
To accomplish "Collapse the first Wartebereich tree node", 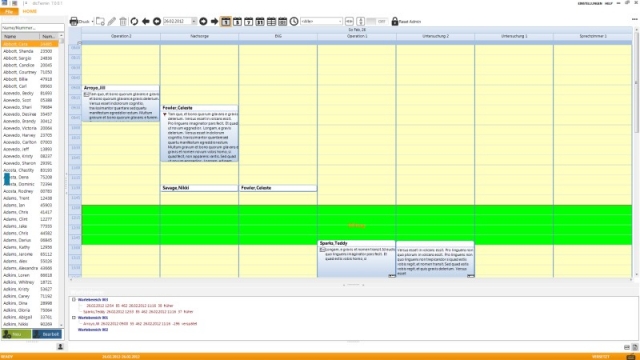I will pos(74,300).
